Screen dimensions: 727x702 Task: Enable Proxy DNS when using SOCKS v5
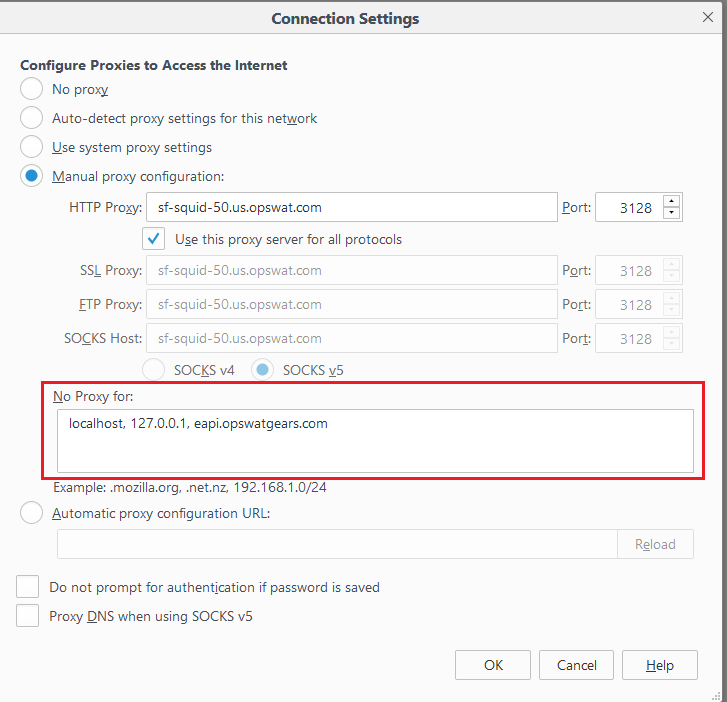point(27,616)
